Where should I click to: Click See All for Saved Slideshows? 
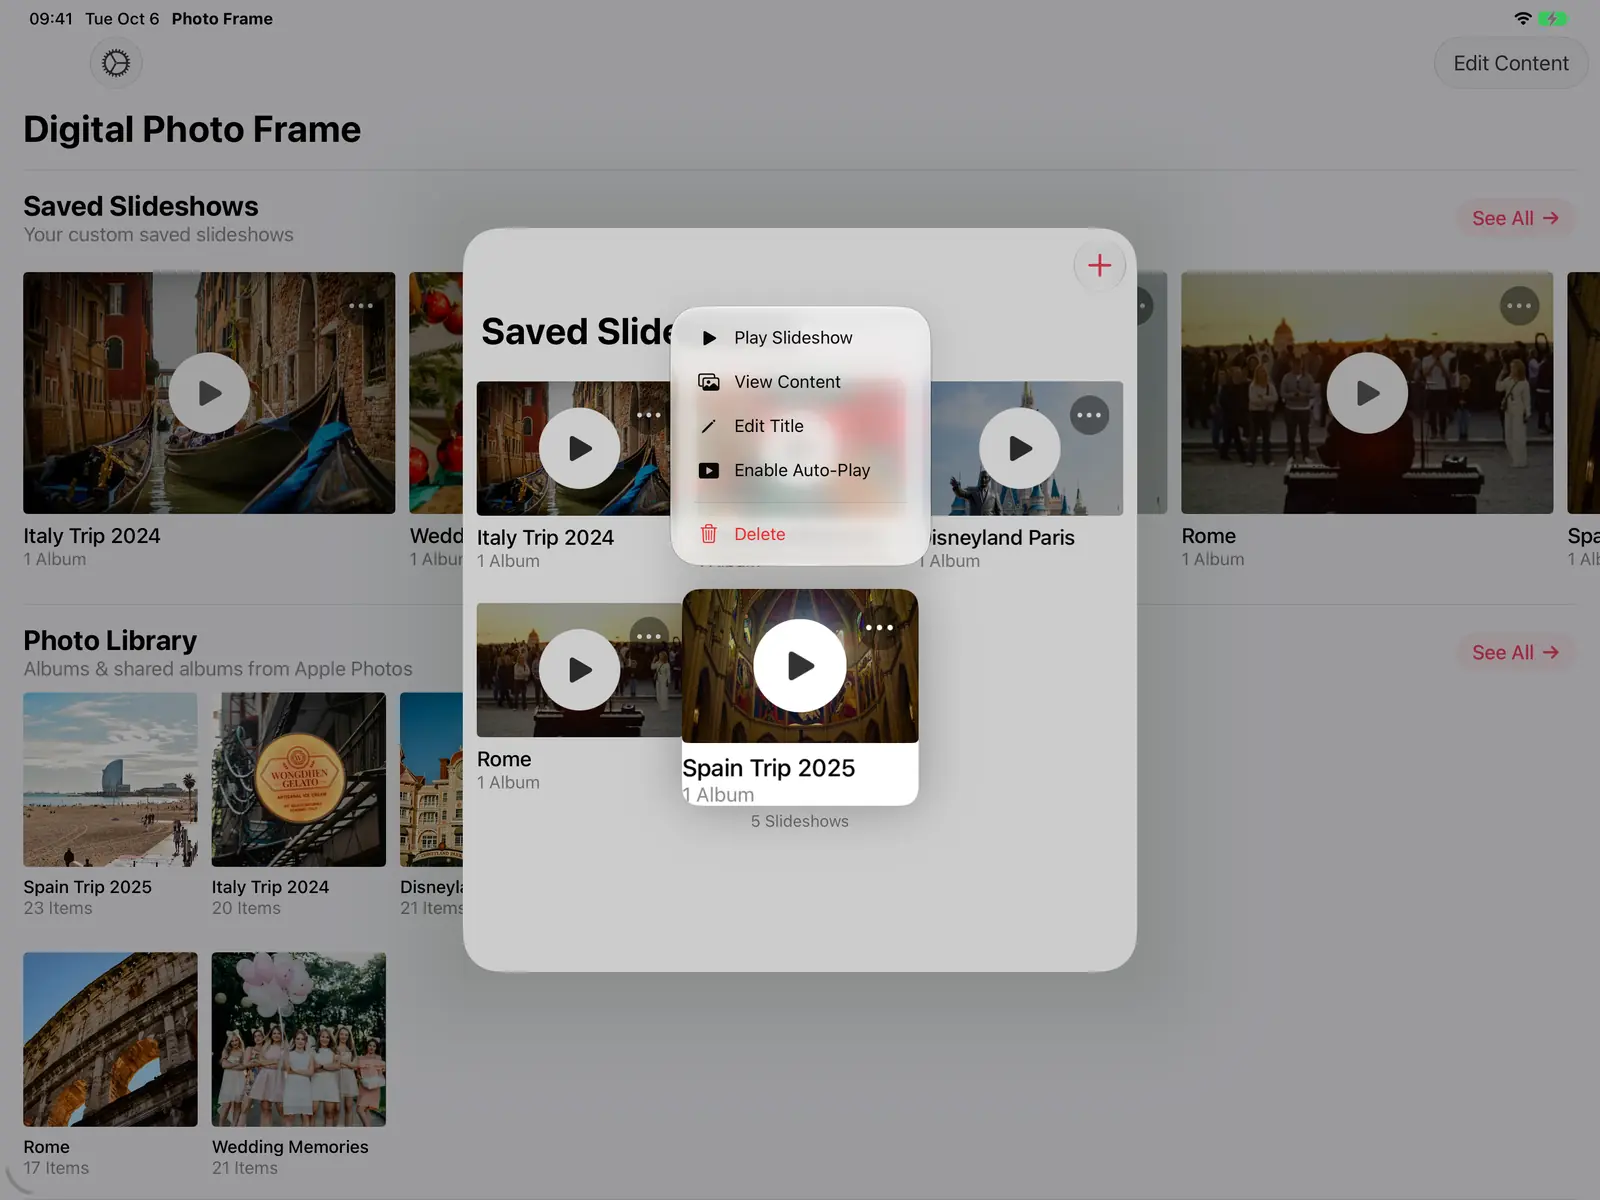[1515, 218]
